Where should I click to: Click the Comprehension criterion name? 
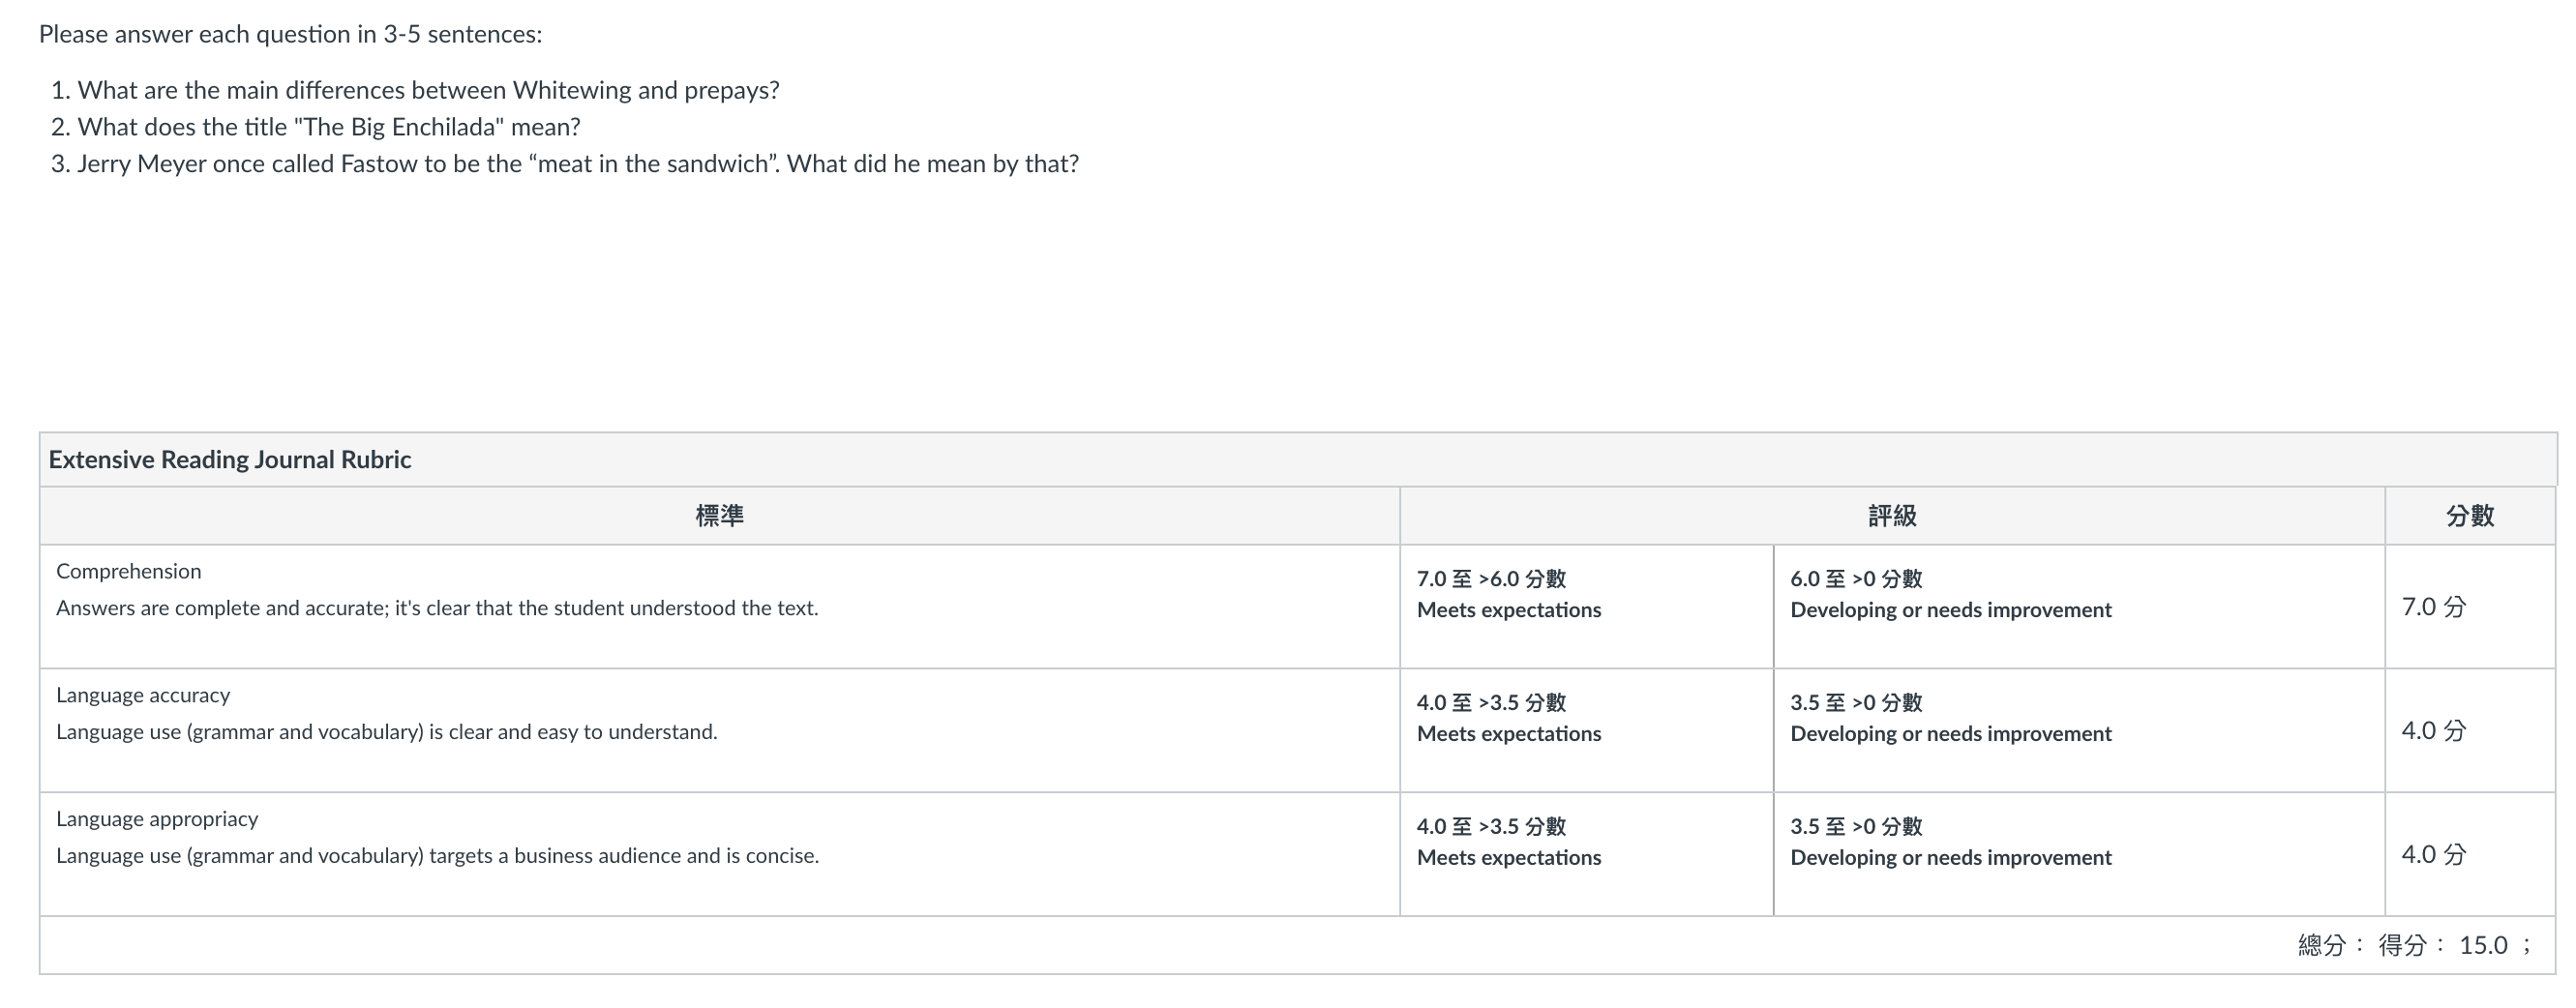point(129,571)
